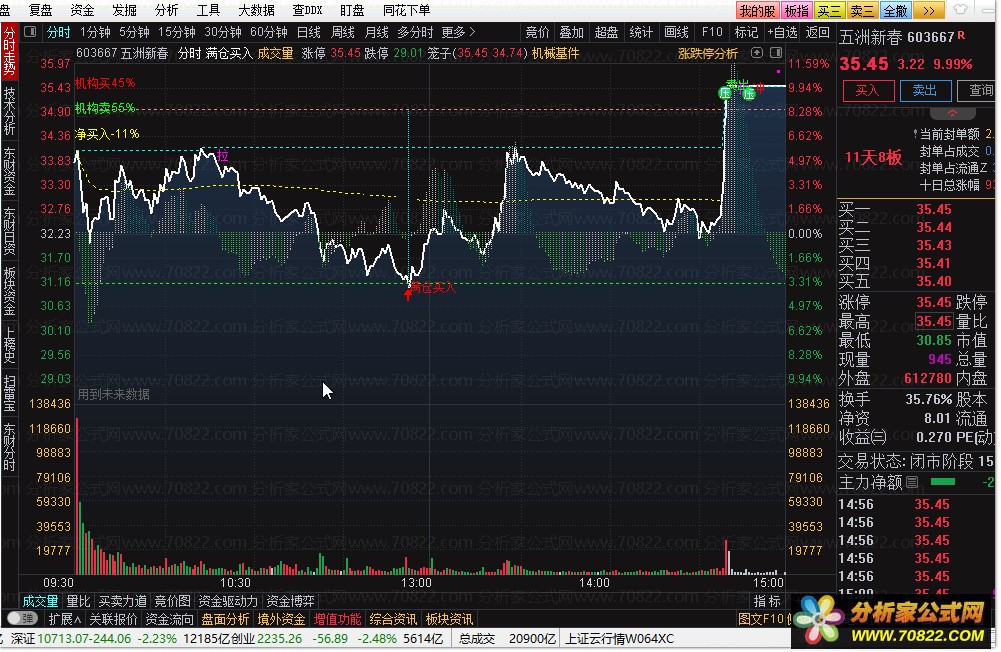Image resolution: width=1001 pixels, height=652 pixels.
Task: Open the 发掘 menu
Action: [124, 10]
